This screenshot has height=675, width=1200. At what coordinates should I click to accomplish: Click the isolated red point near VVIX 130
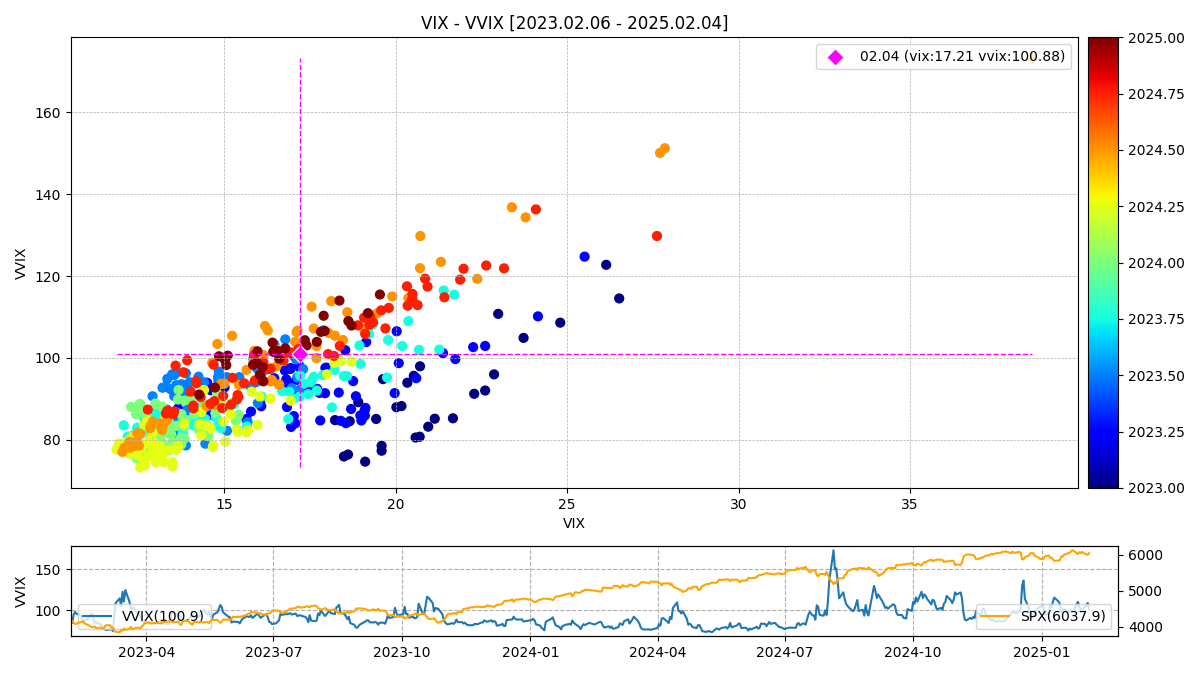[657, 236]
